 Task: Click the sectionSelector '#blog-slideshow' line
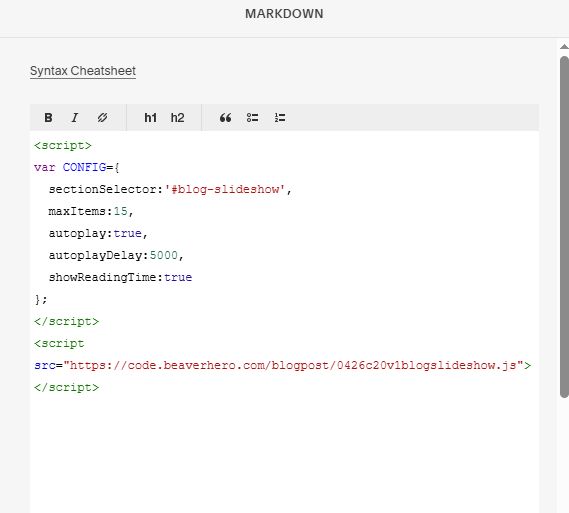click(x=170, y=189)
